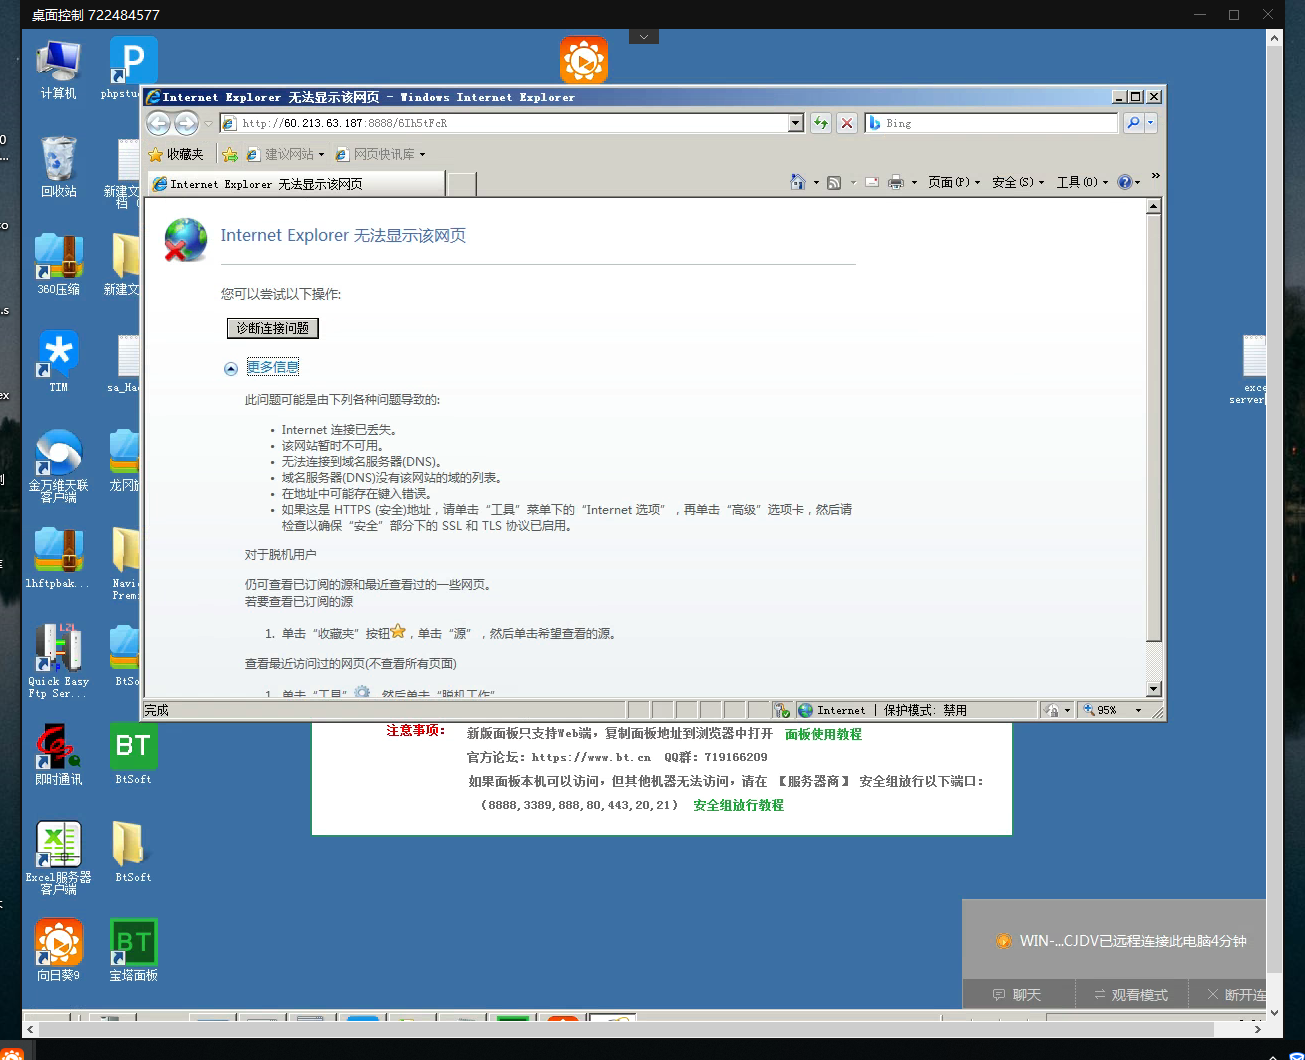Open the Quick Easy Ftp Server icon

58,660
